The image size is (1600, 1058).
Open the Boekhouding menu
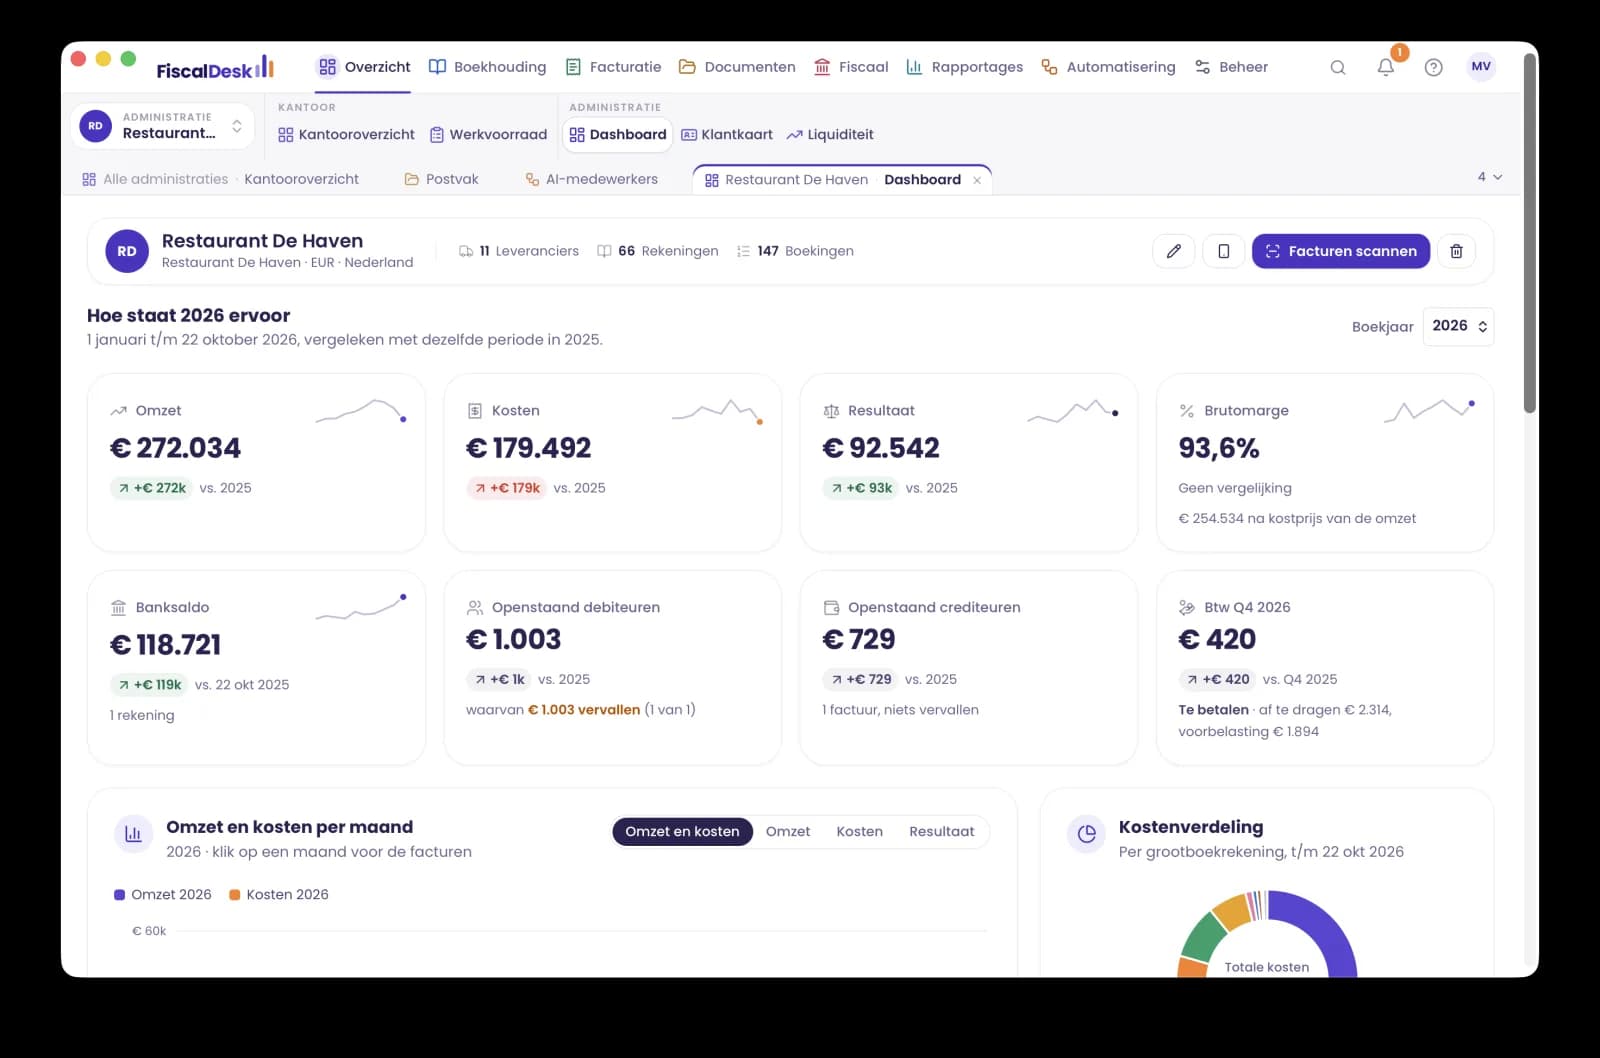tap(488, 67)
